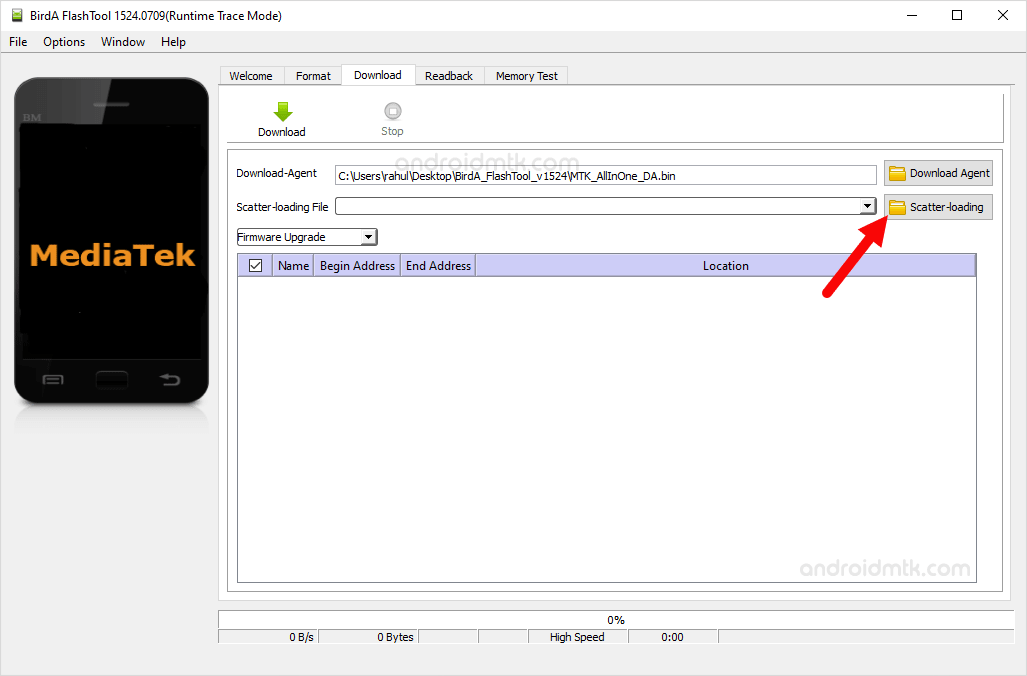Click the Download Agent folder button
This screenshot has width=1027, height=676.
pos(938,173)
